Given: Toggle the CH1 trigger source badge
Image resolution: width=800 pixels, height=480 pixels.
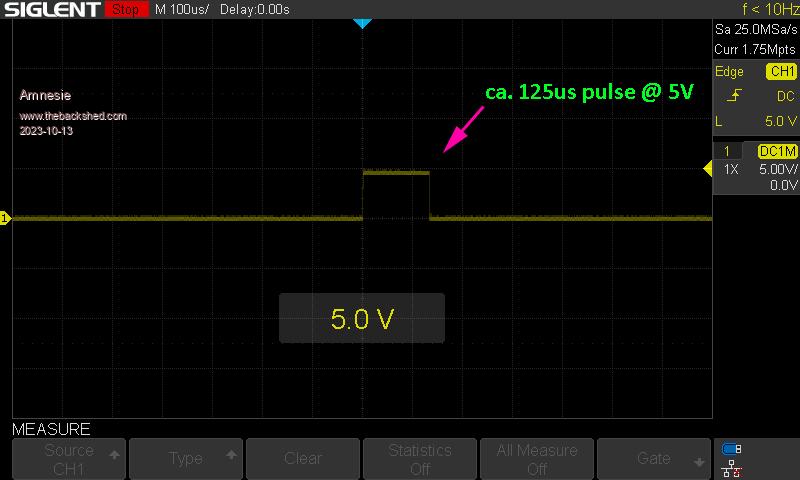Looking at the screenshot, I should click(780, 72).
